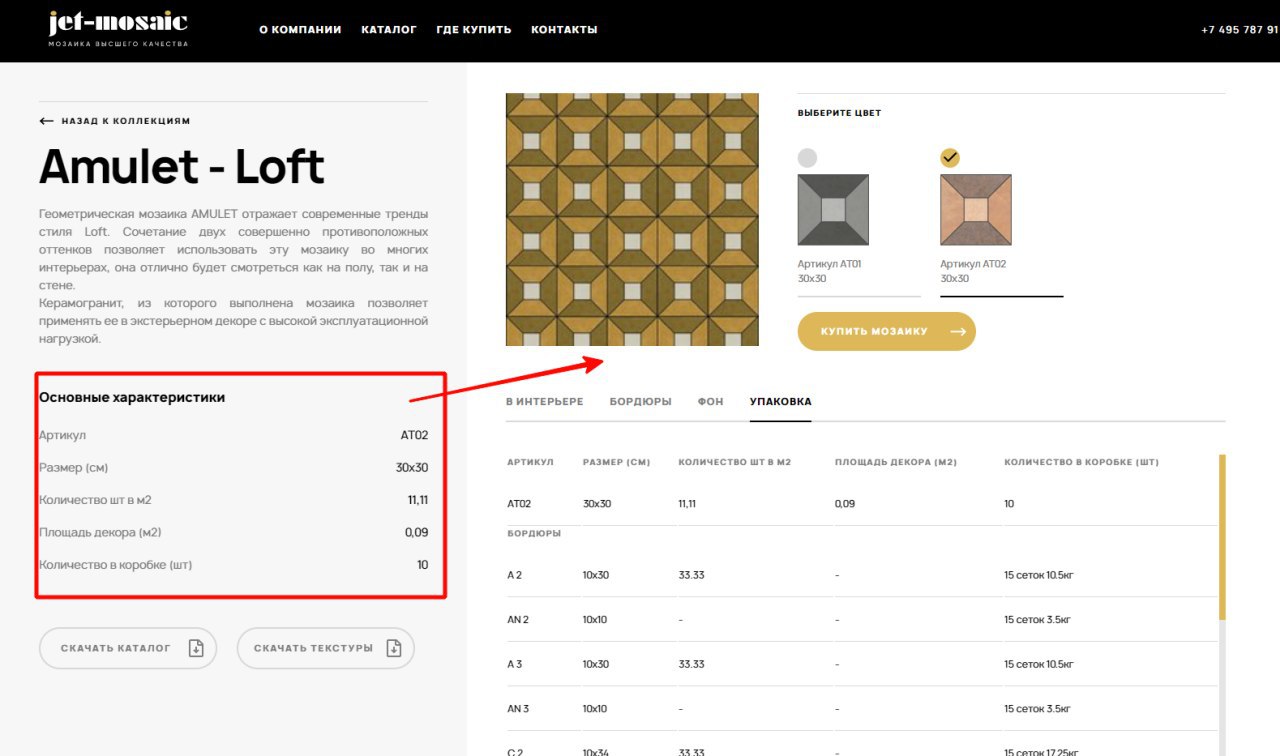Switch to Бордюры tab
The image size is (1280, 756).
pyautogui.click(x=641, y=401)
